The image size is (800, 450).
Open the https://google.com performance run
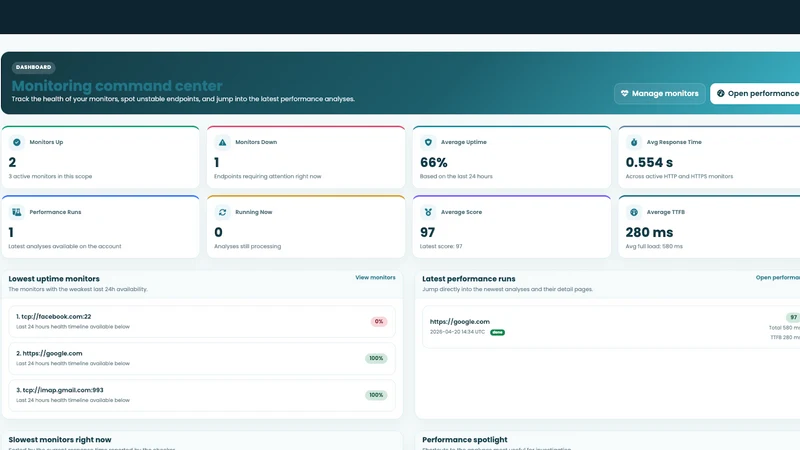click(611, 327)
